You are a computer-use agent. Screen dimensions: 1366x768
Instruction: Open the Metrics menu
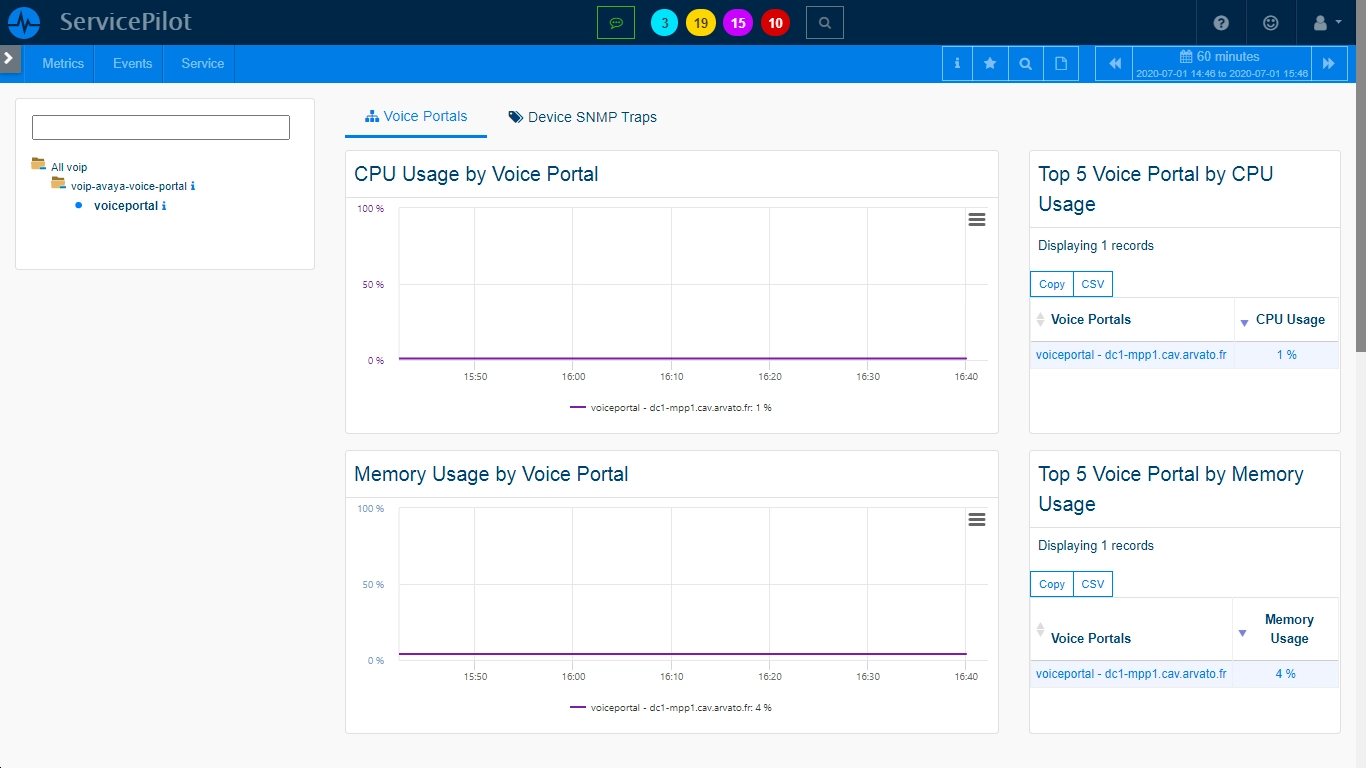click(63, 63)
